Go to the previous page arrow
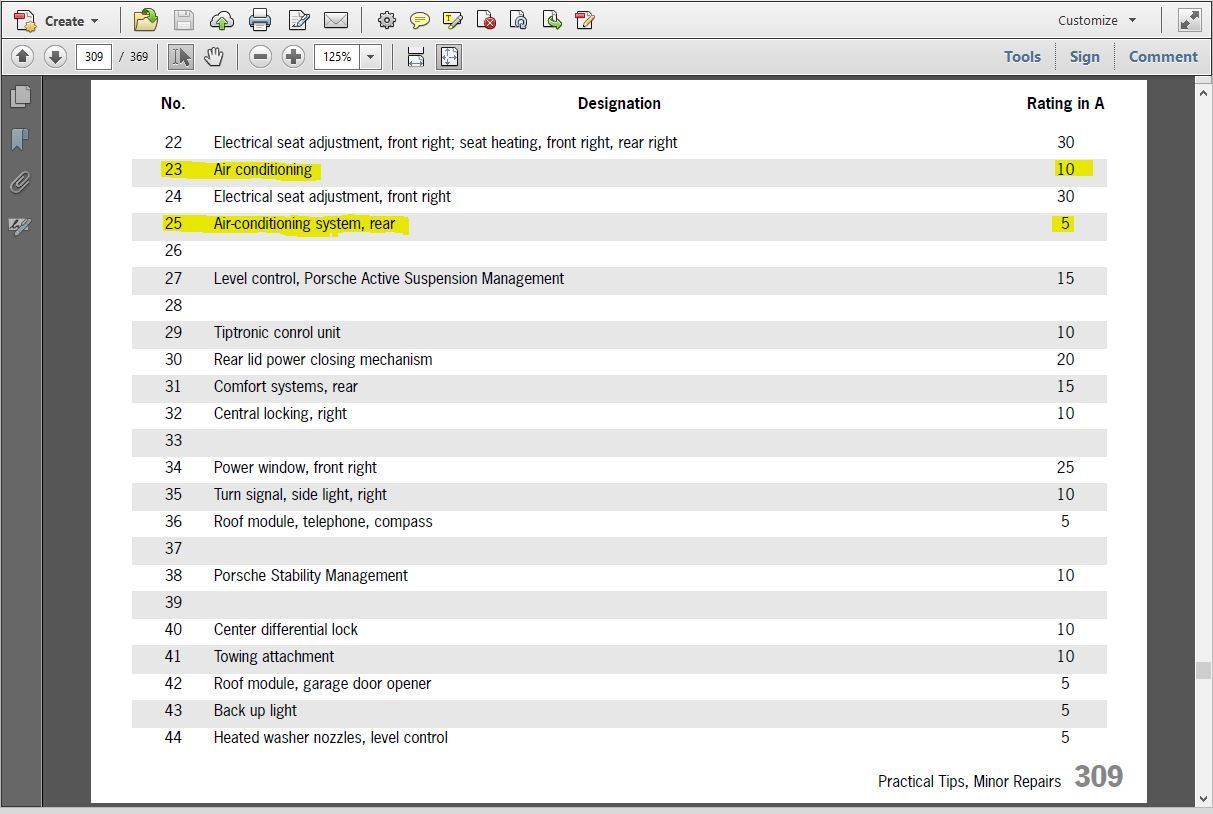 pos(23,57)
